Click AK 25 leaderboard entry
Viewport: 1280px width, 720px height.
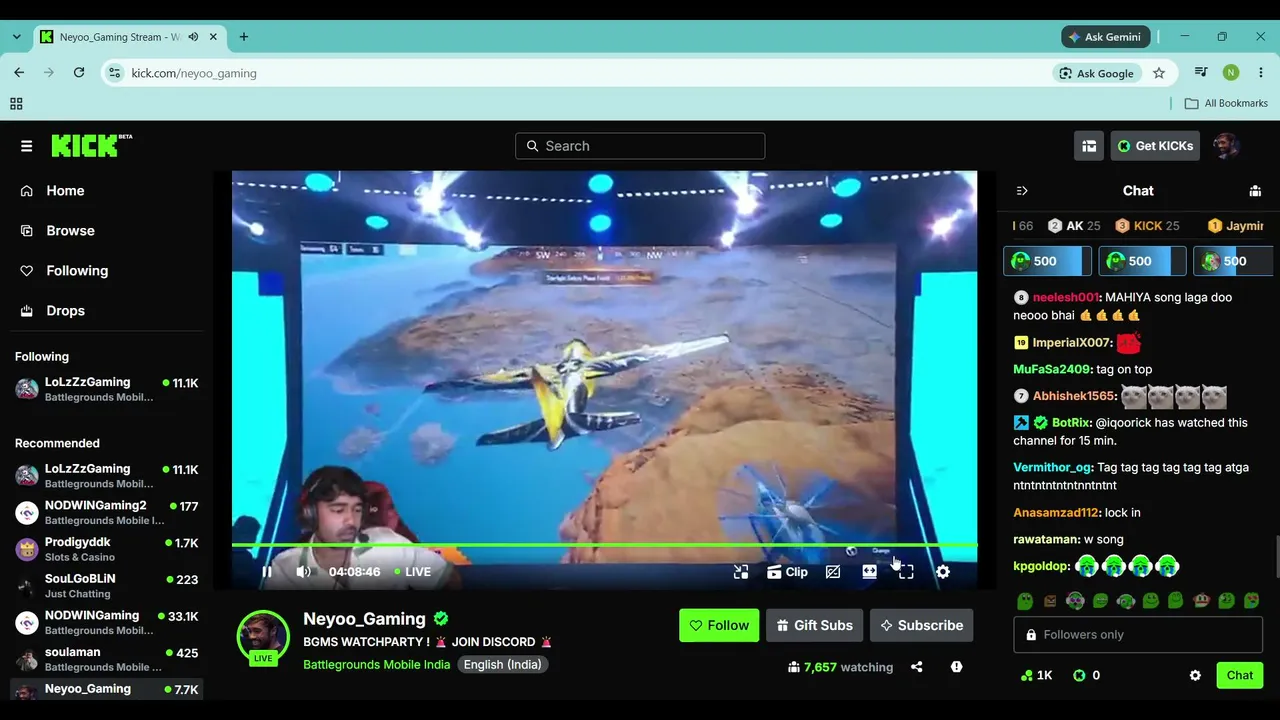point(1074,226)
